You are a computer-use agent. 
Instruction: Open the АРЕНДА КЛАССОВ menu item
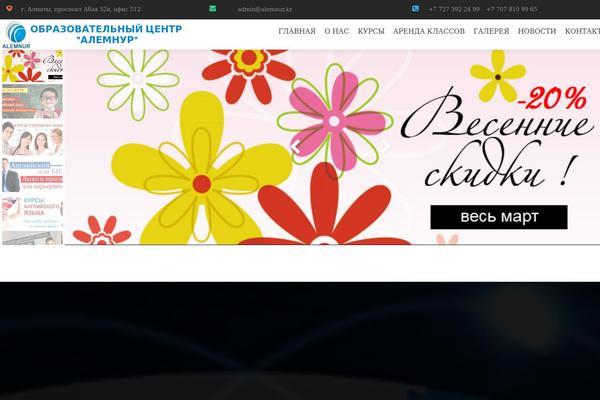tap(429, 31)
